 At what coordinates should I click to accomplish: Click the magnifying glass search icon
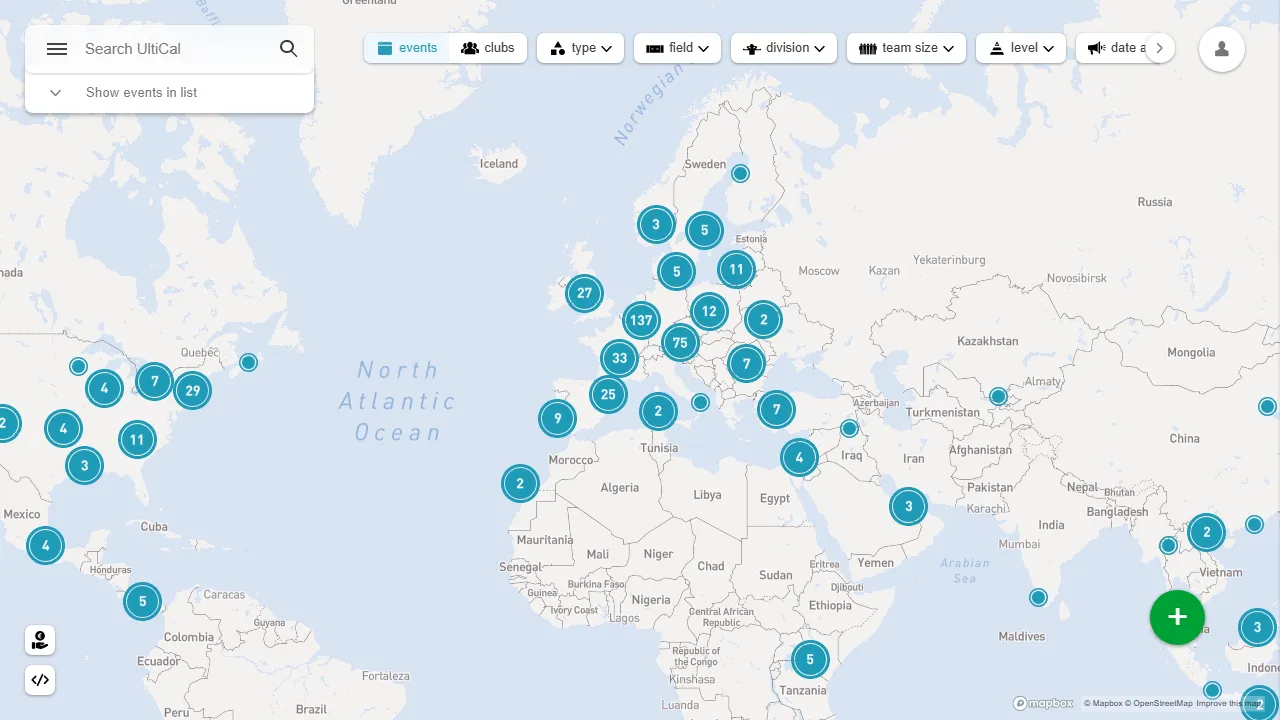click(x=288, y=49)
